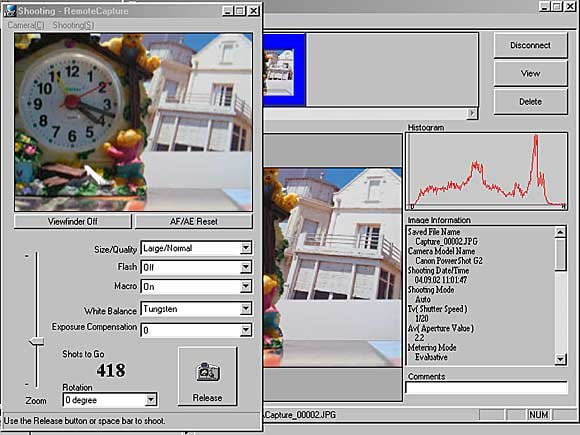This screenshot has width=580, height=435.
Task: Click the thumbnail strip right scroll arrow
Action: pos(472,113)
